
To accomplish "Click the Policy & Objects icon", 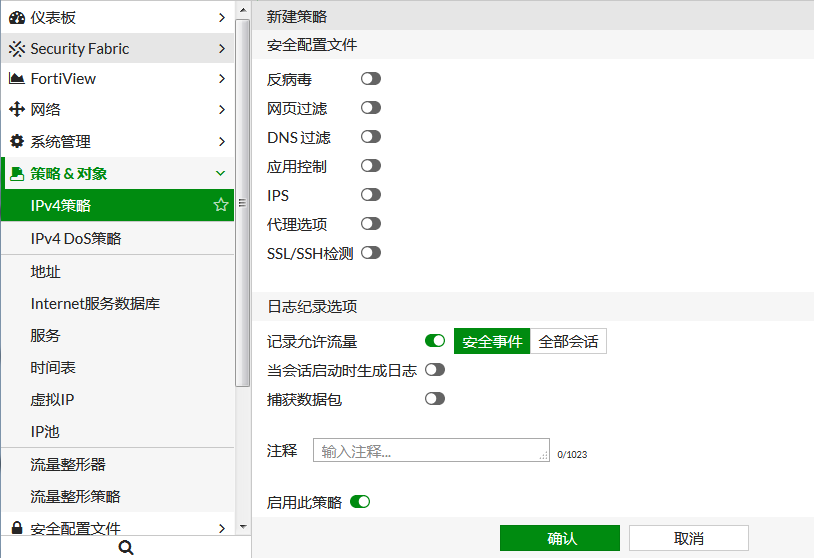I will coord(17,174).
